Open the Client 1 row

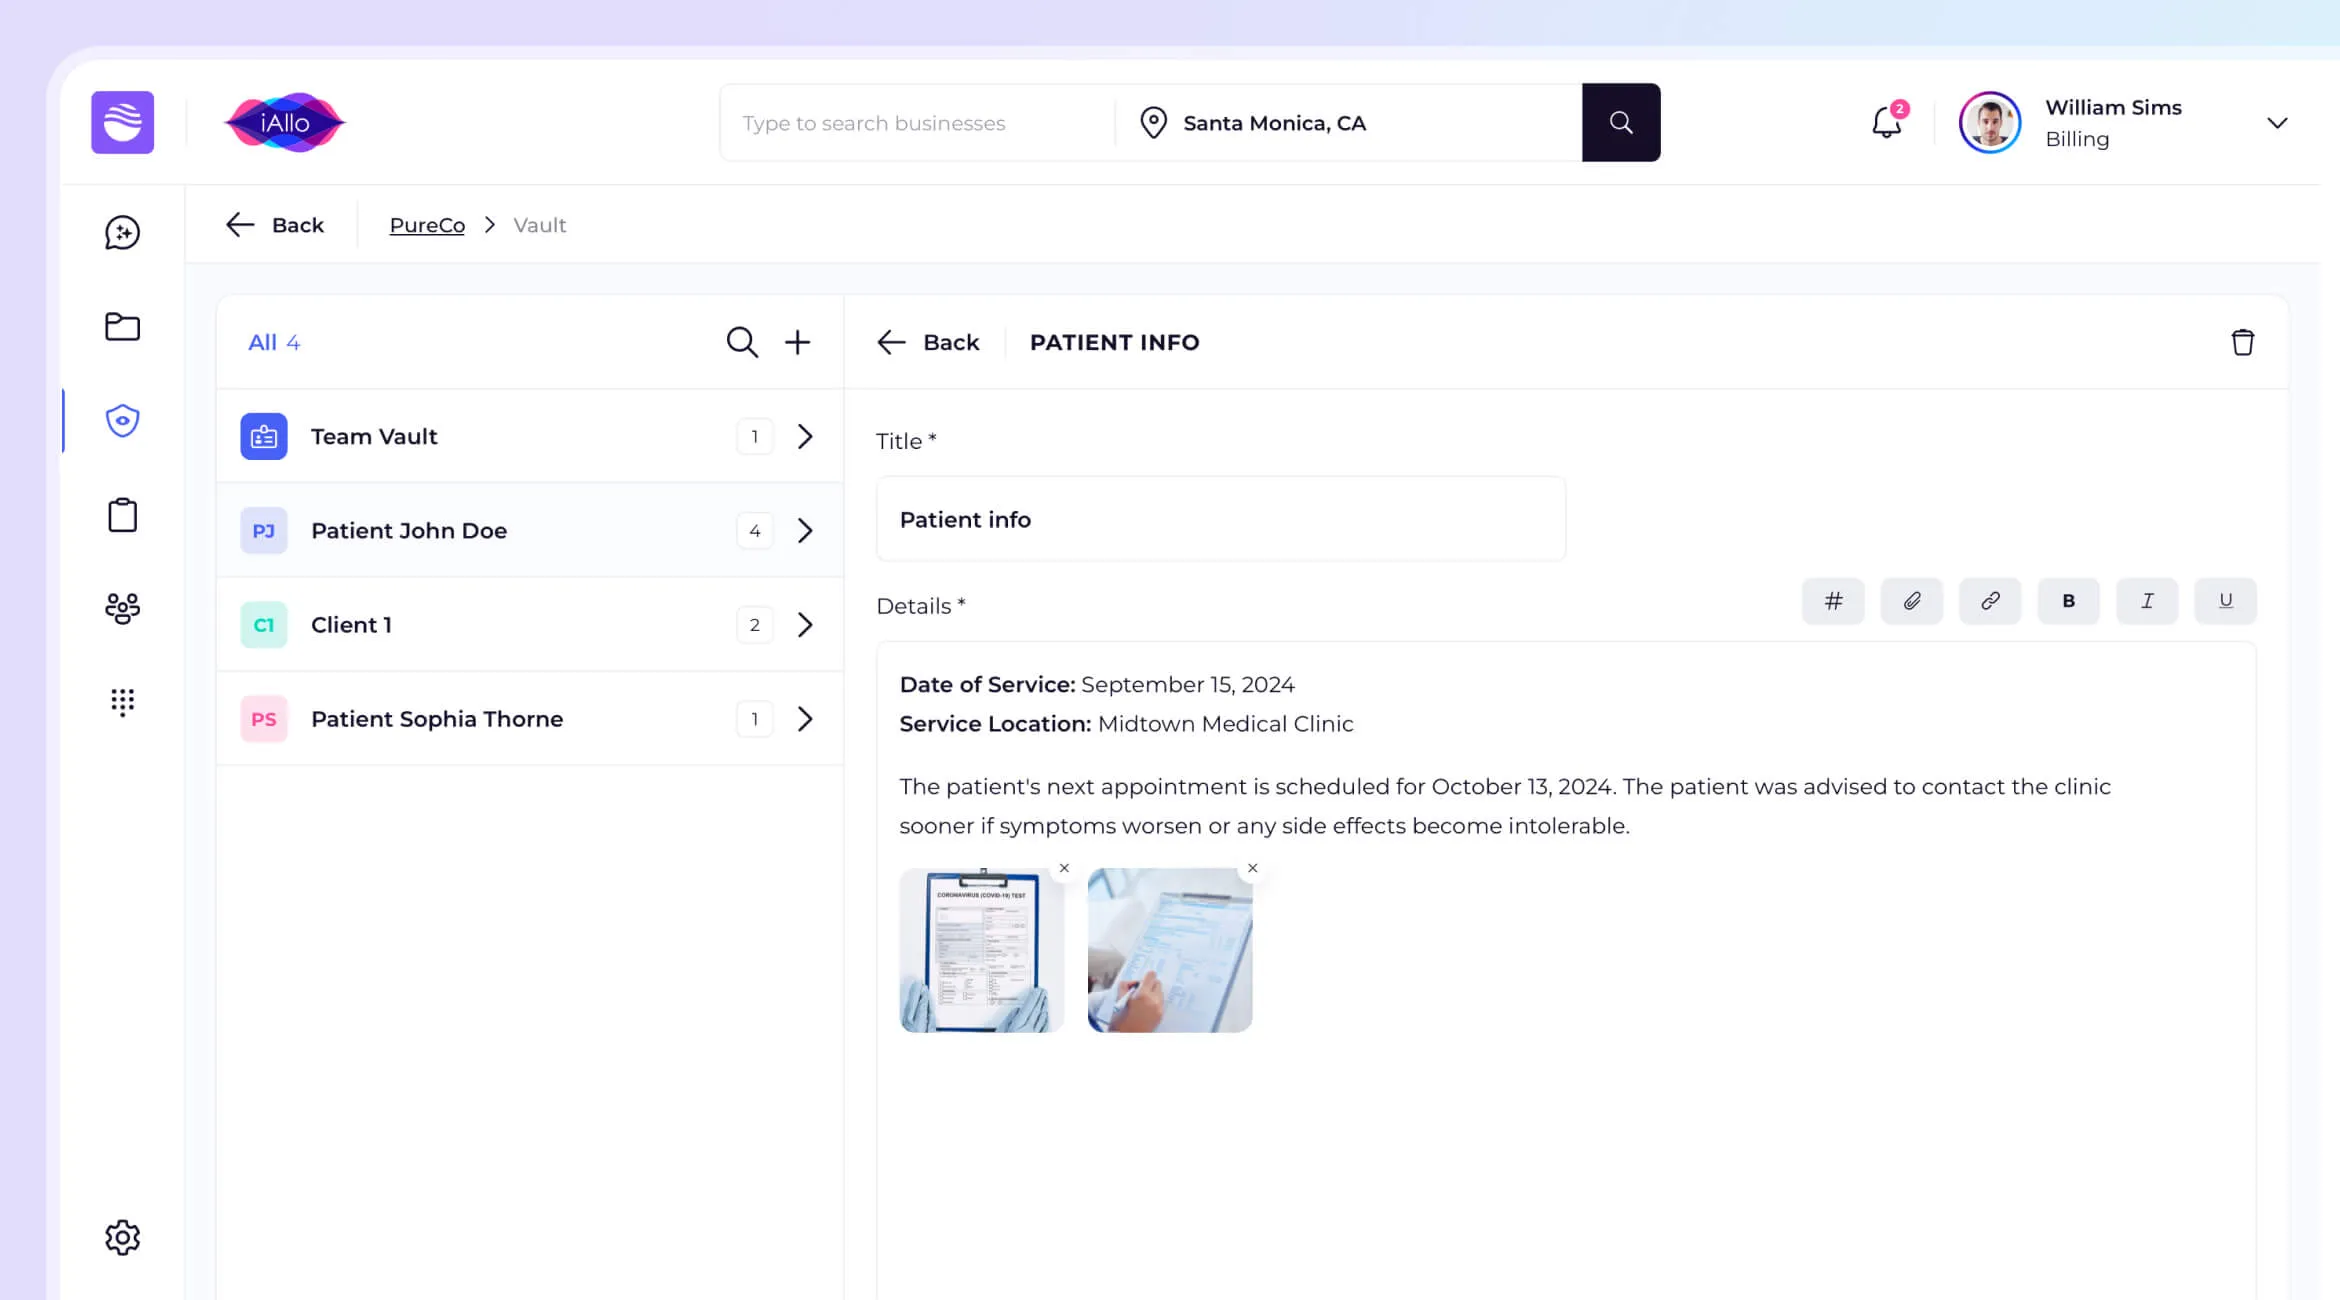coord(529,624)
